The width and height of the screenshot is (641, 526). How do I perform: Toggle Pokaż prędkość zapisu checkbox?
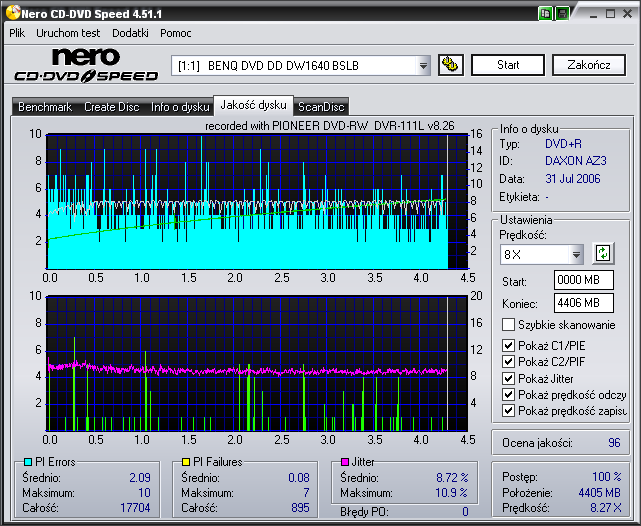click(x=508, y=410)
